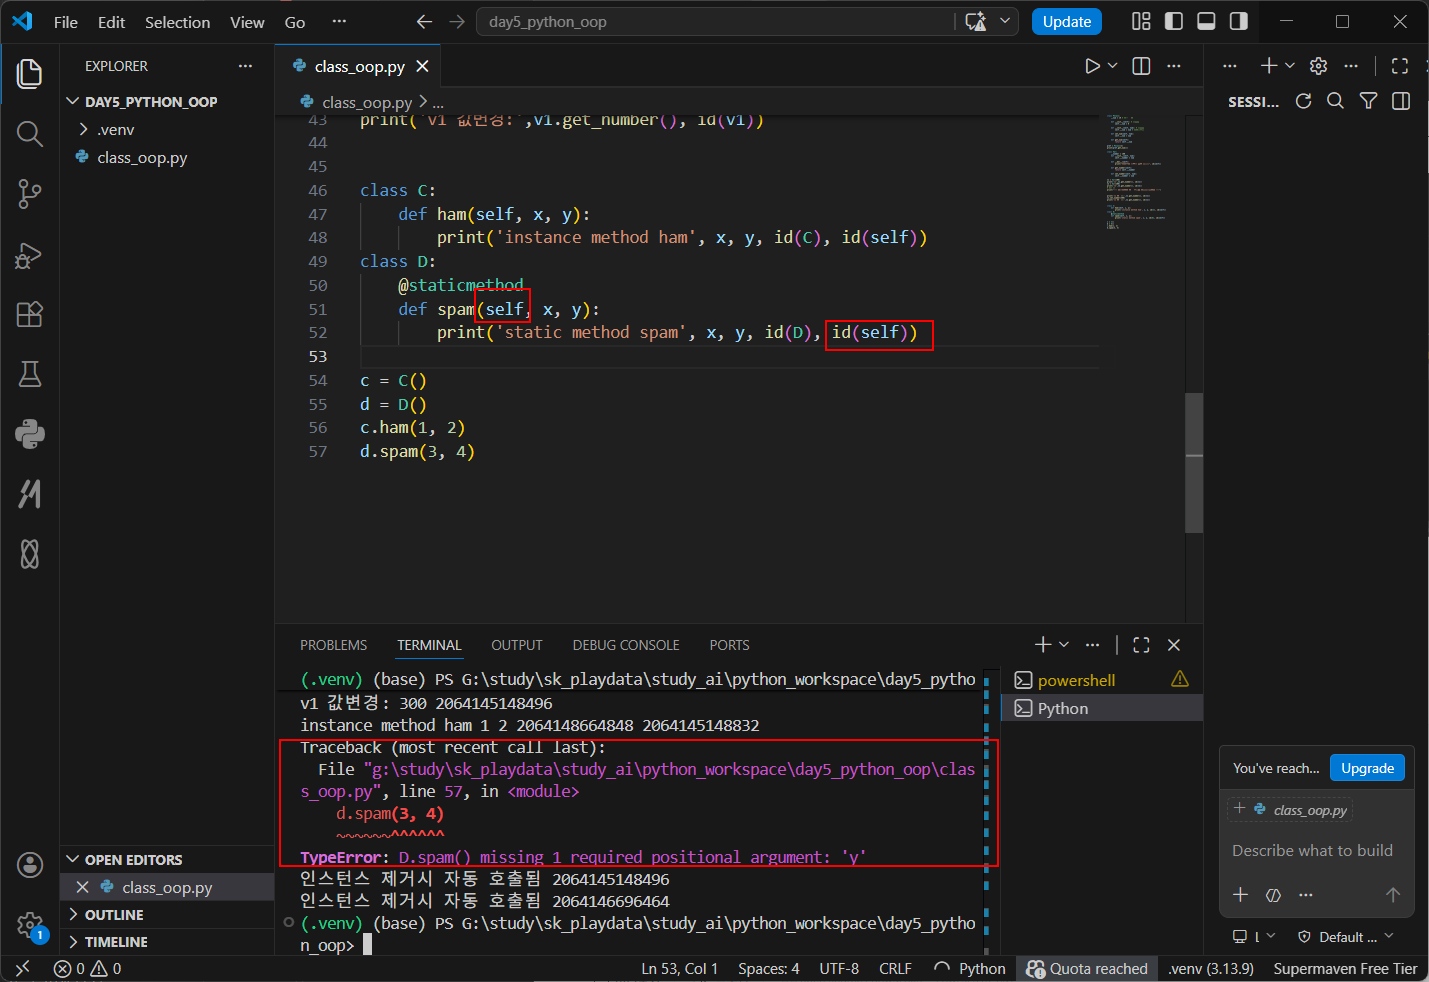Click the day5_python_oop command center search
This screenshot has height=982, width=1429.
pos(715,22)
